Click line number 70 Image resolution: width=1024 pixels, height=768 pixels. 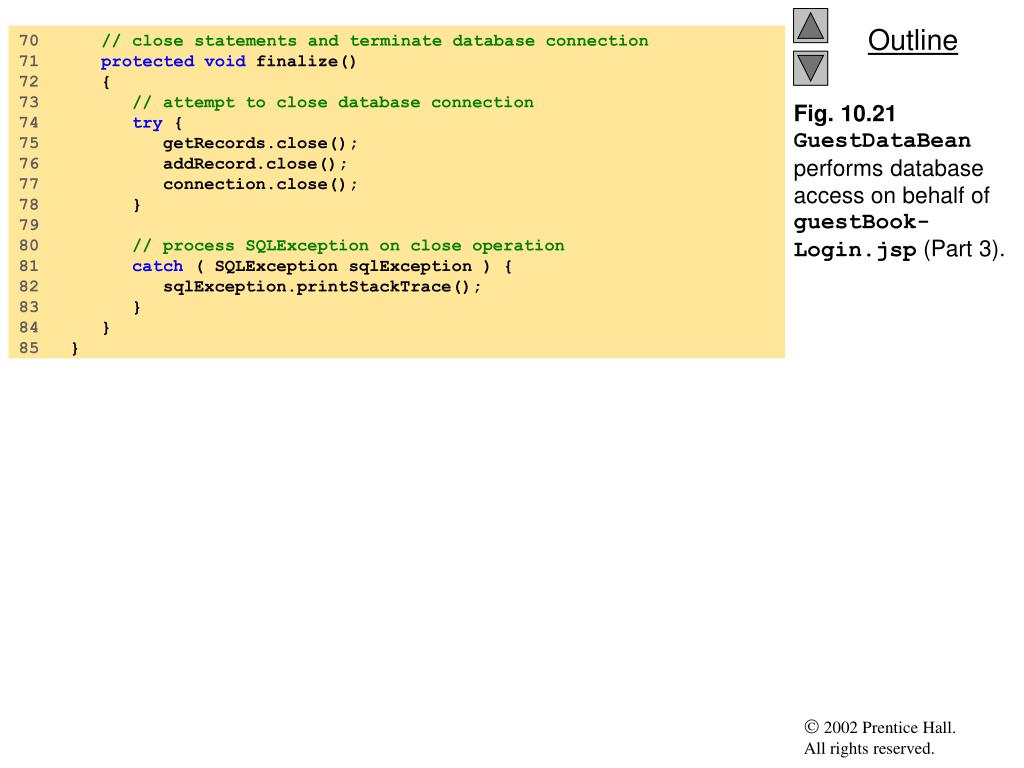point(29,40)
